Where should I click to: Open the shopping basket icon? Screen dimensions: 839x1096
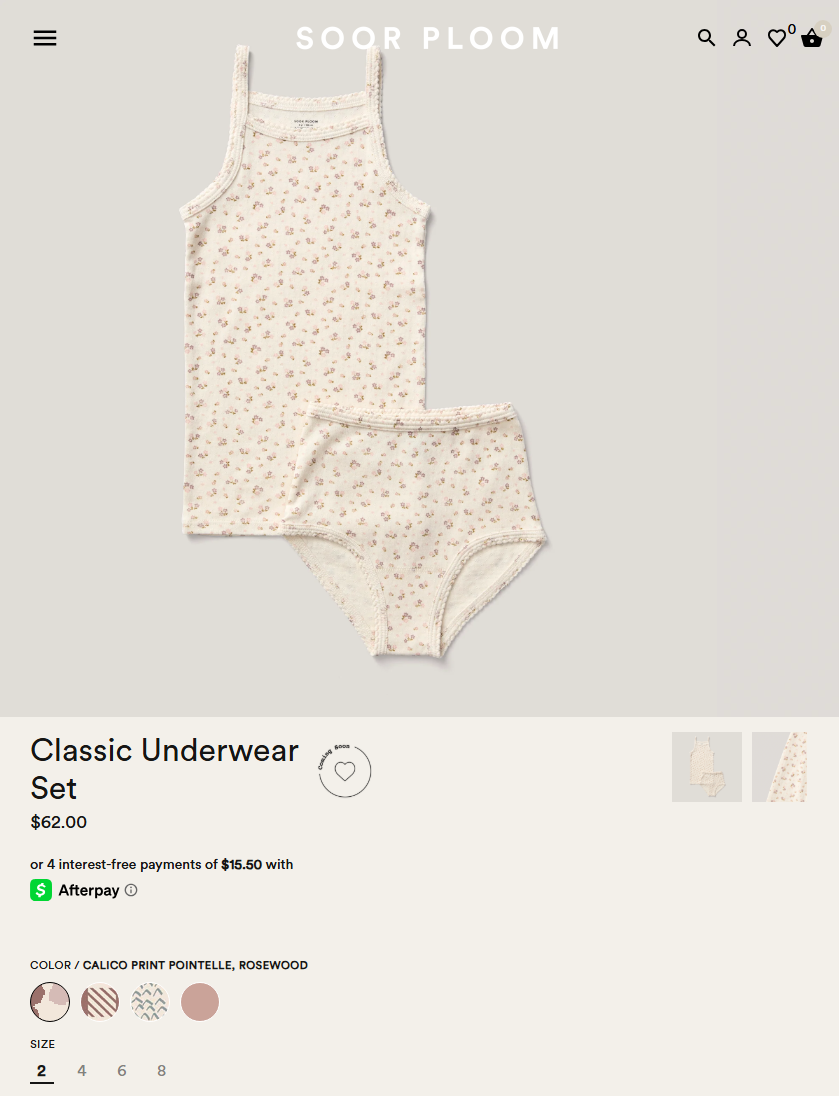click(812, 38)
